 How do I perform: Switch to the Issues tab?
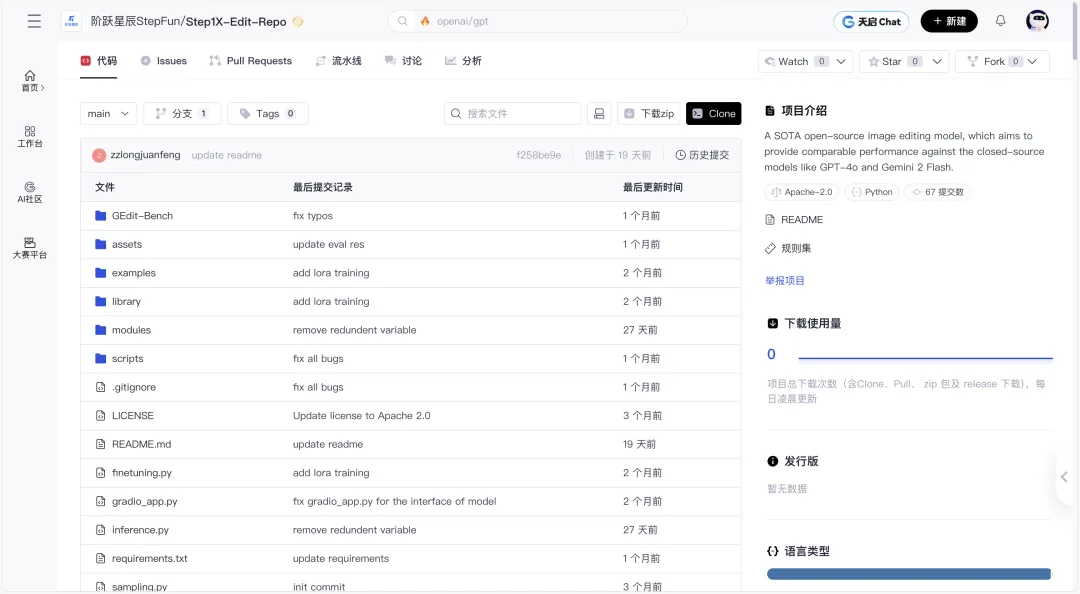click(164, 61)
